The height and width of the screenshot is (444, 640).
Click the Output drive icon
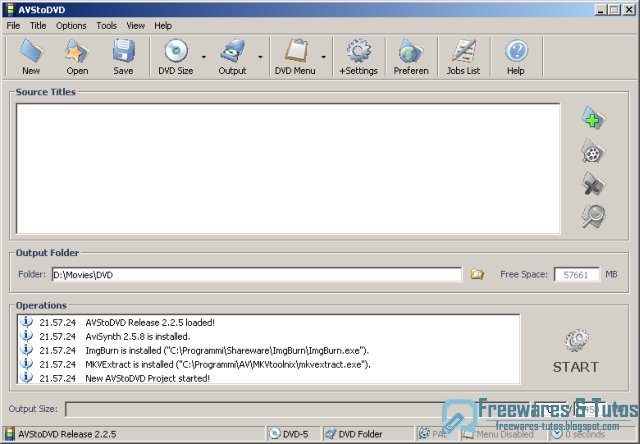(232, 51)
